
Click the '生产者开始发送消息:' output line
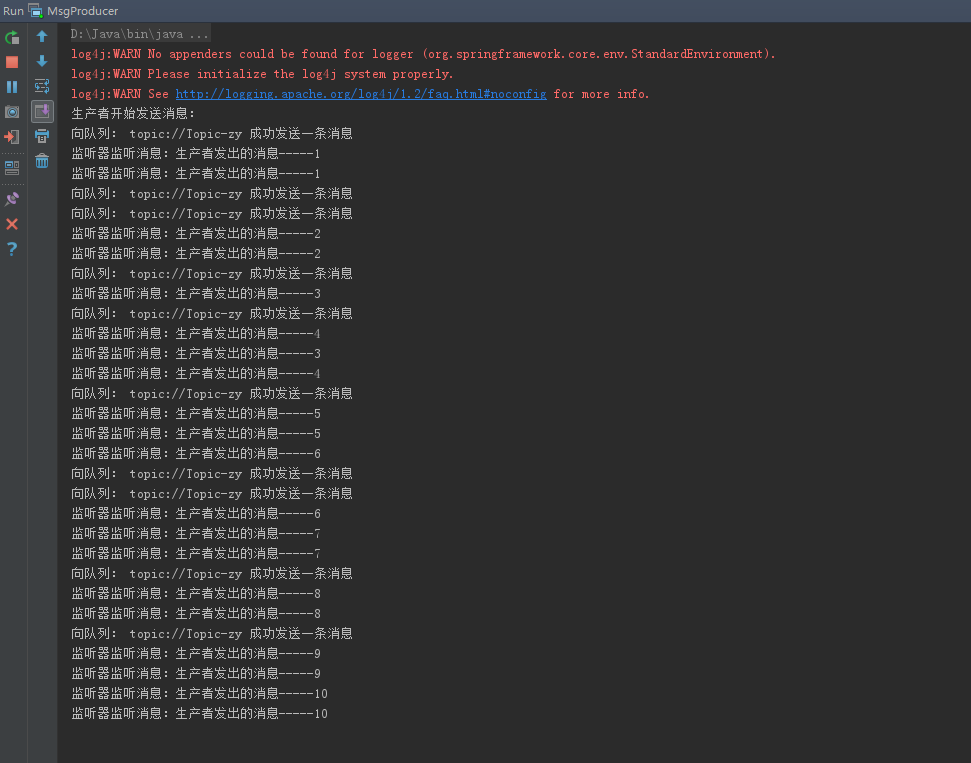click(133, 113)
